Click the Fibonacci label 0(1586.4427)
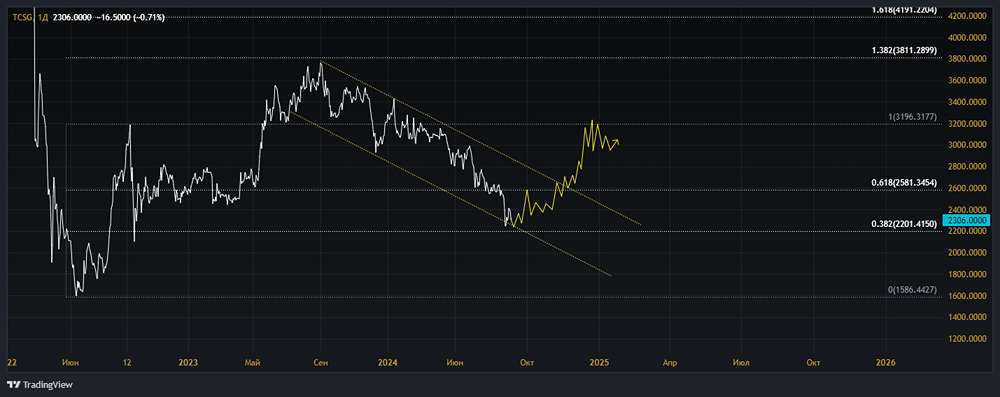 tap(913, 289)
